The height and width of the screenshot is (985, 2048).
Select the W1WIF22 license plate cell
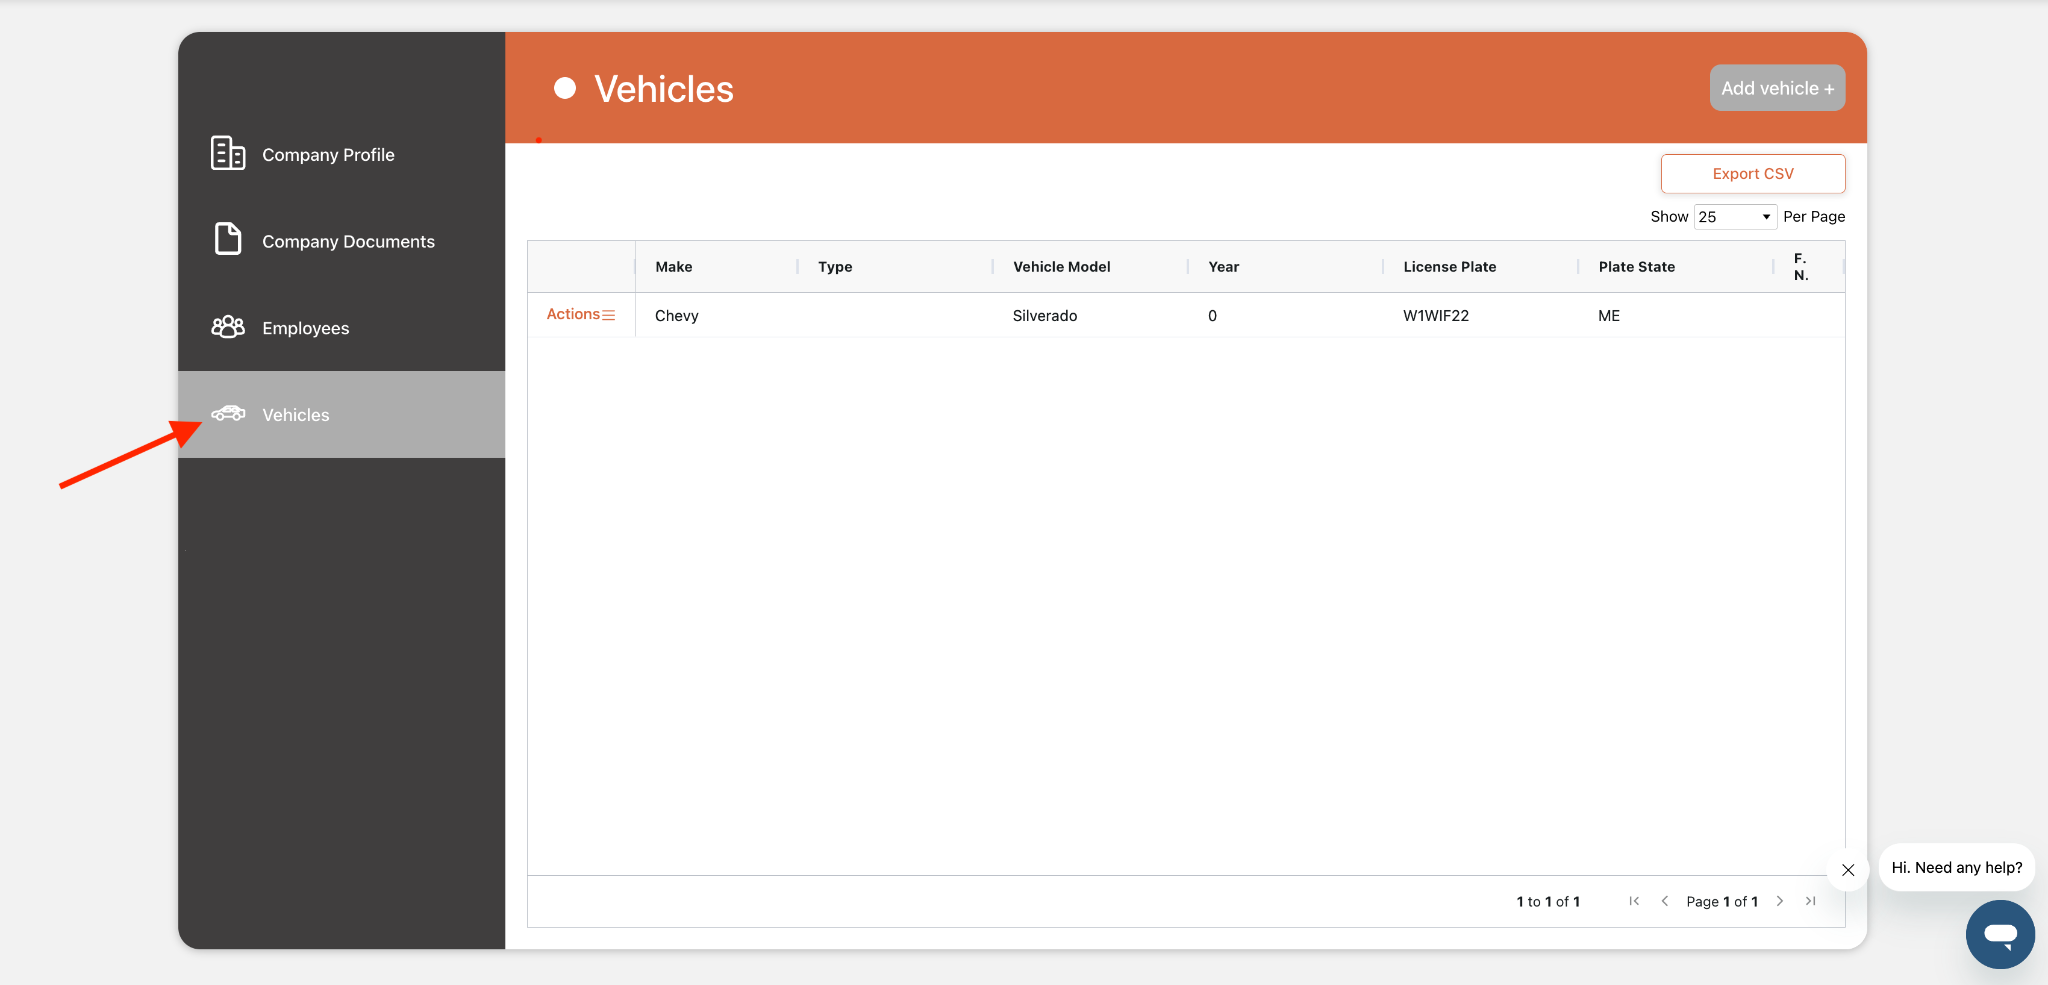1436,316
